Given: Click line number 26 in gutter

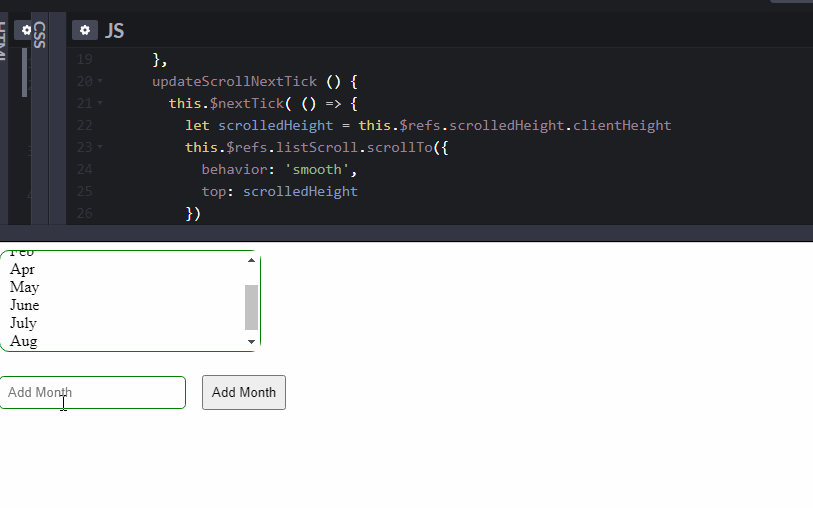Looking at the screenshot, I should coord(85,214).
